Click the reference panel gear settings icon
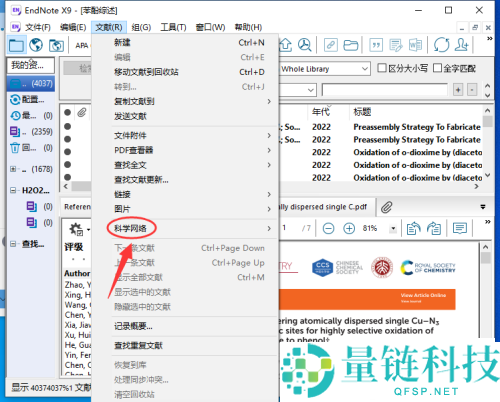The image size is (500, 402). coord(76,229)
